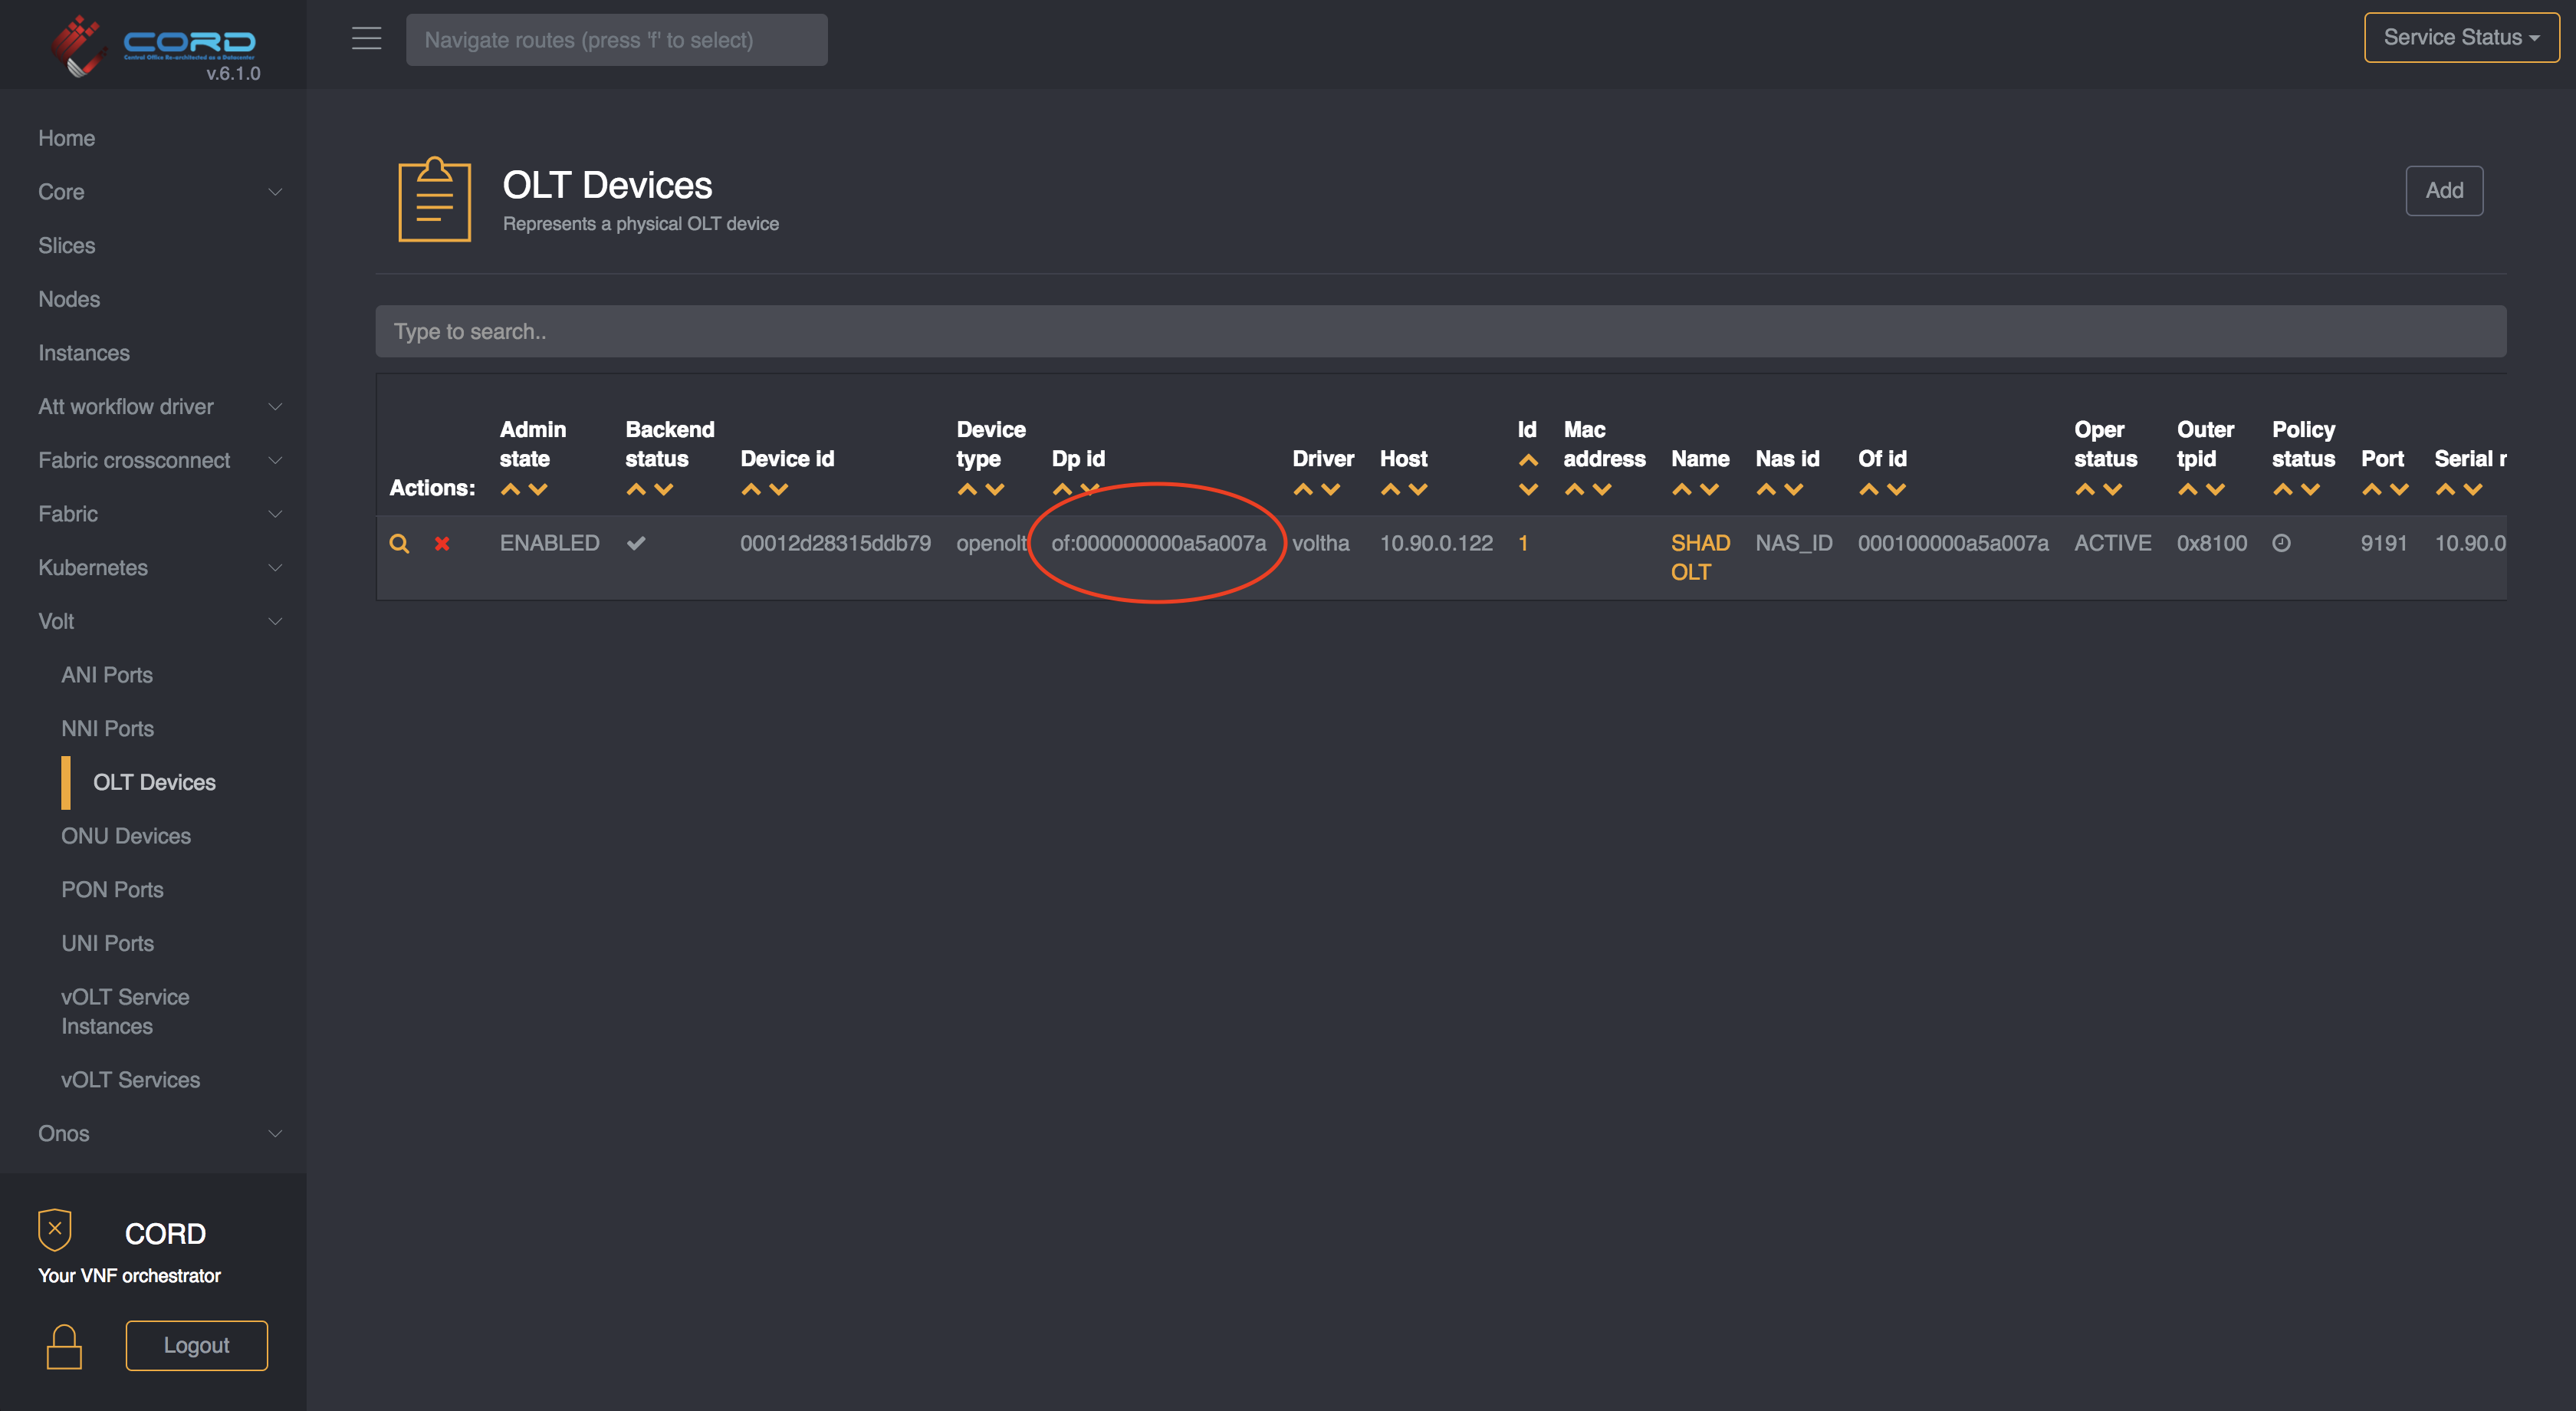Open details with the magnifier icon
Viewport: 2576px width, 1411px height.
click(399, 543)
